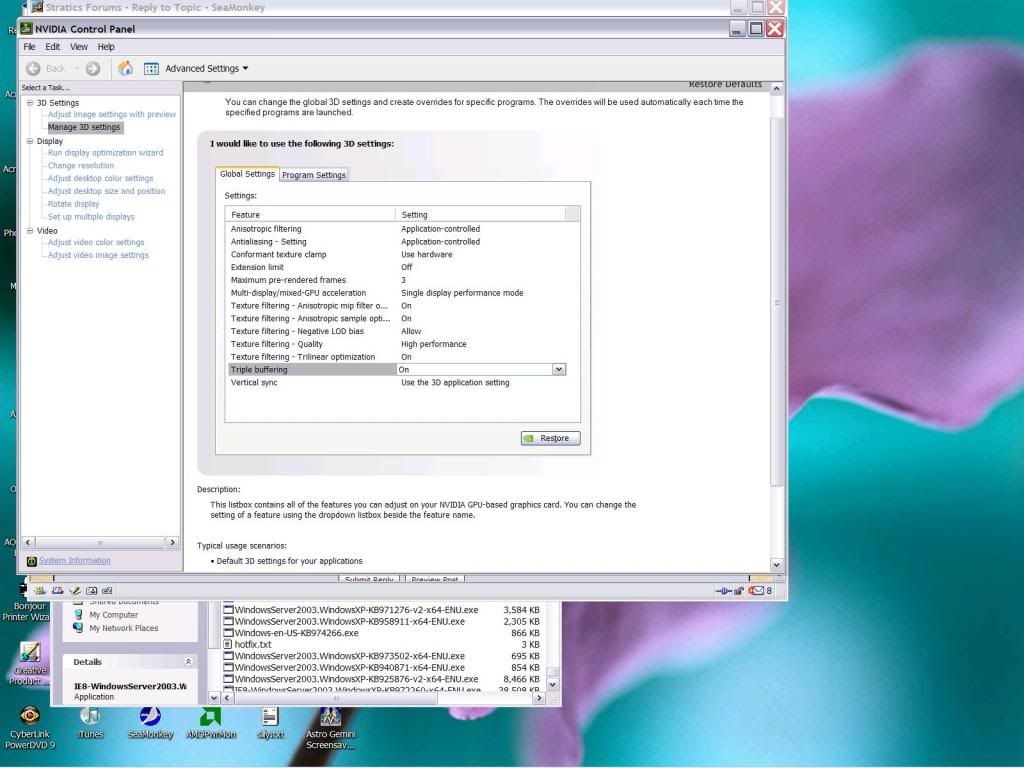Open Address Book from SeaMonkey component bar
This screenshot has height=768, width=1024.
pos(91,591)
